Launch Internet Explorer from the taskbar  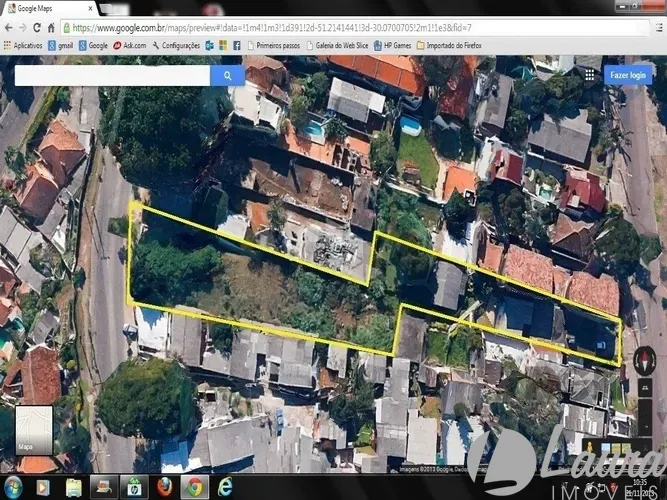click(225, 488)
